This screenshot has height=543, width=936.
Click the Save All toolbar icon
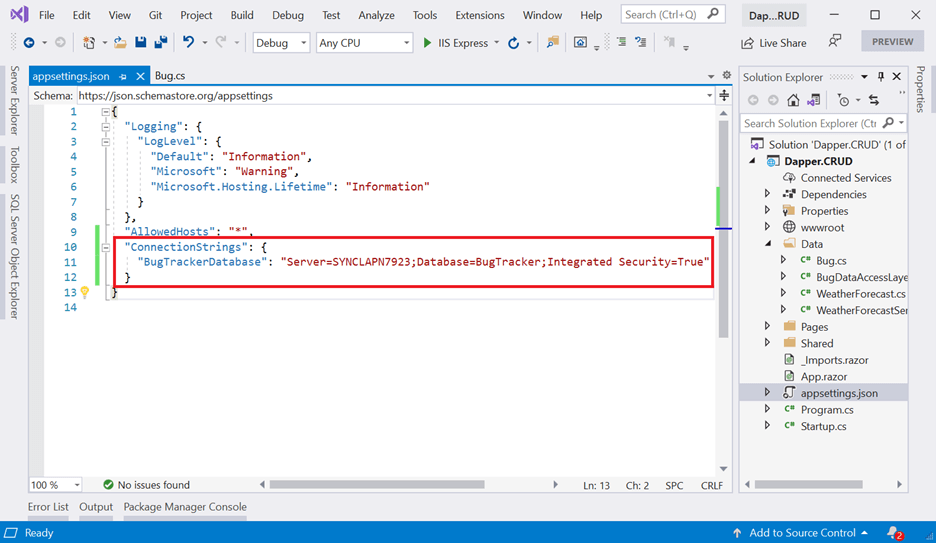tap(160, 43)
